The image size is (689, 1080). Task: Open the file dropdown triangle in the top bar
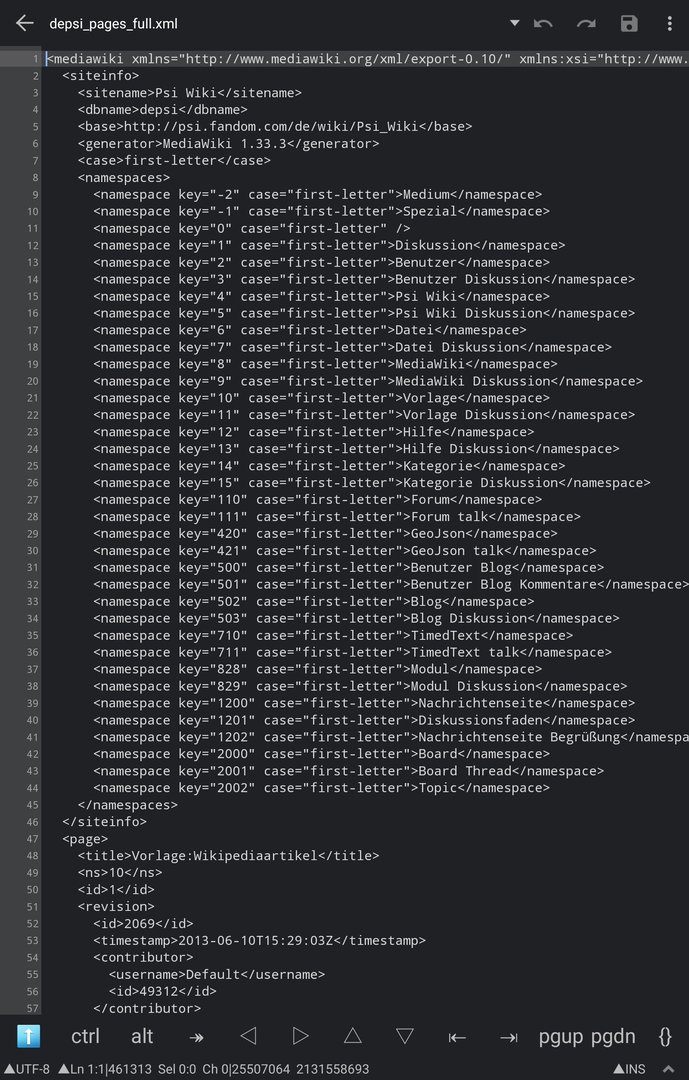[x=514, y=23]
